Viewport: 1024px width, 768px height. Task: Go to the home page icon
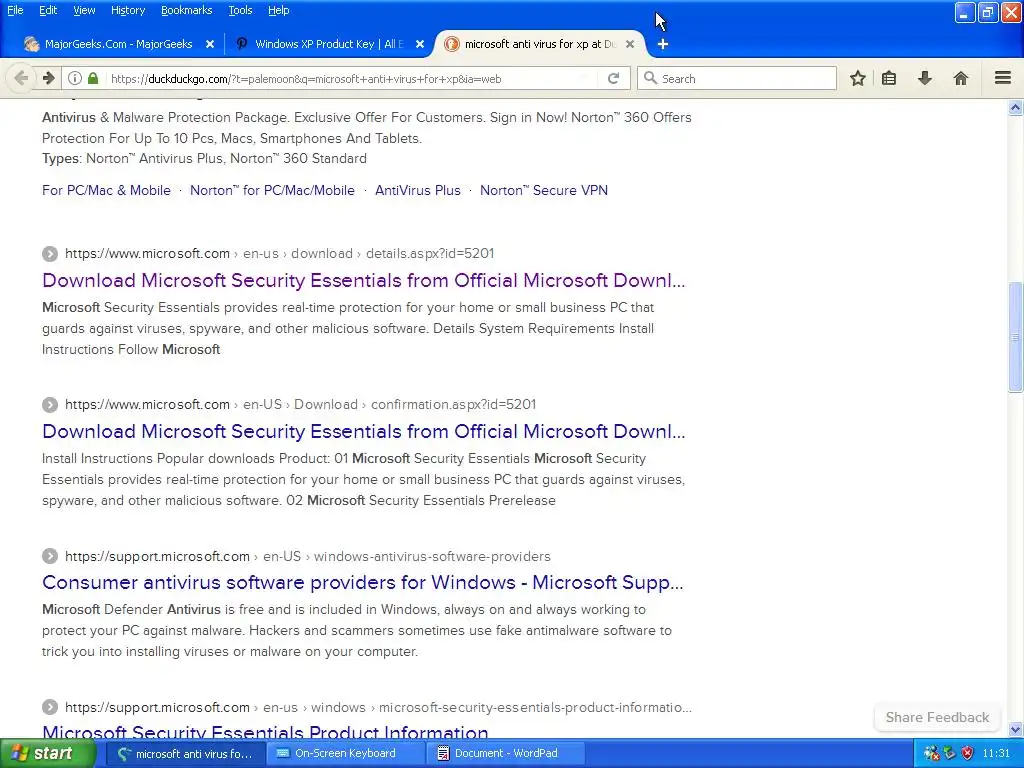[961, 78]
